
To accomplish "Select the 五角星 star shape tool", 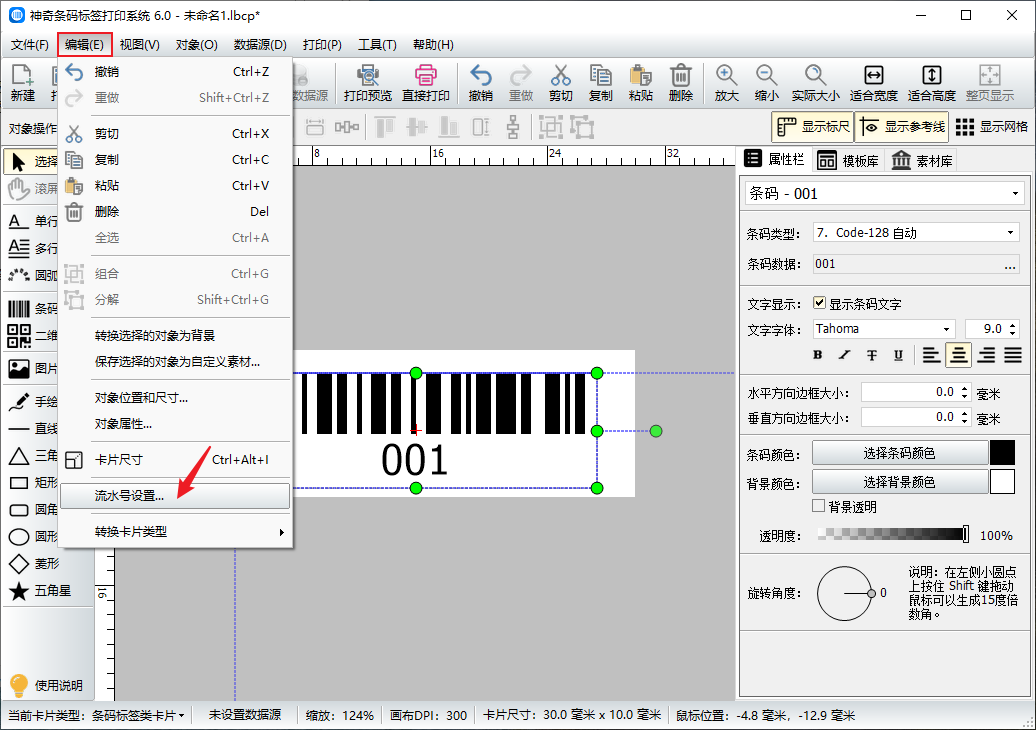I will 40,591.
